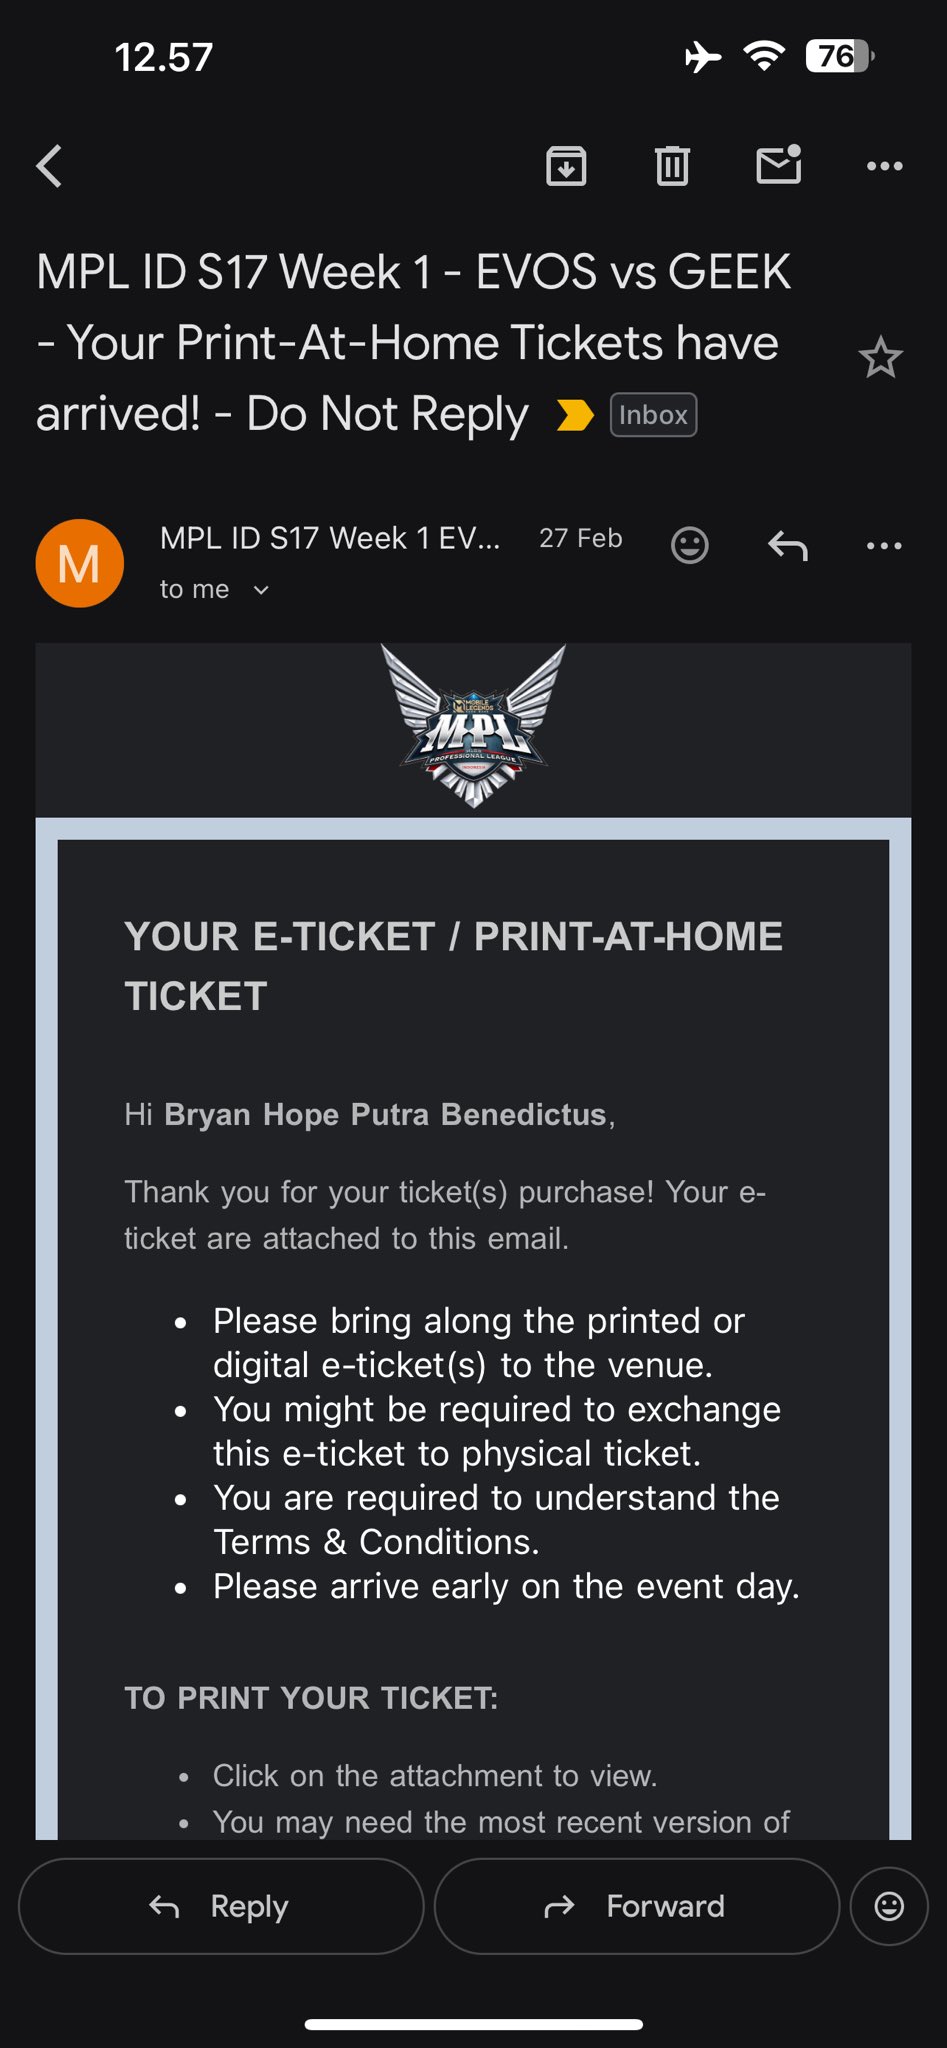The image size is (947, 2048).
Task: Add emoji reaction beside the date
Action: [689, 545]
